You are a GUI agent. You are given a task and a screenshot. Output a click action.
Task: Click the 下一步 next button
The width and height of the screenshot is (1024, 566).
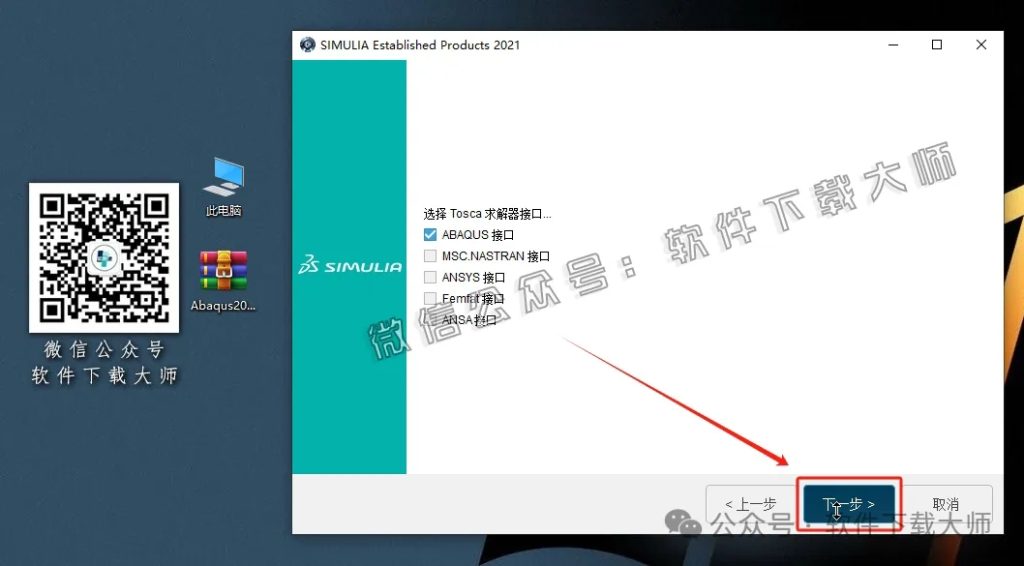click(848, 504)
